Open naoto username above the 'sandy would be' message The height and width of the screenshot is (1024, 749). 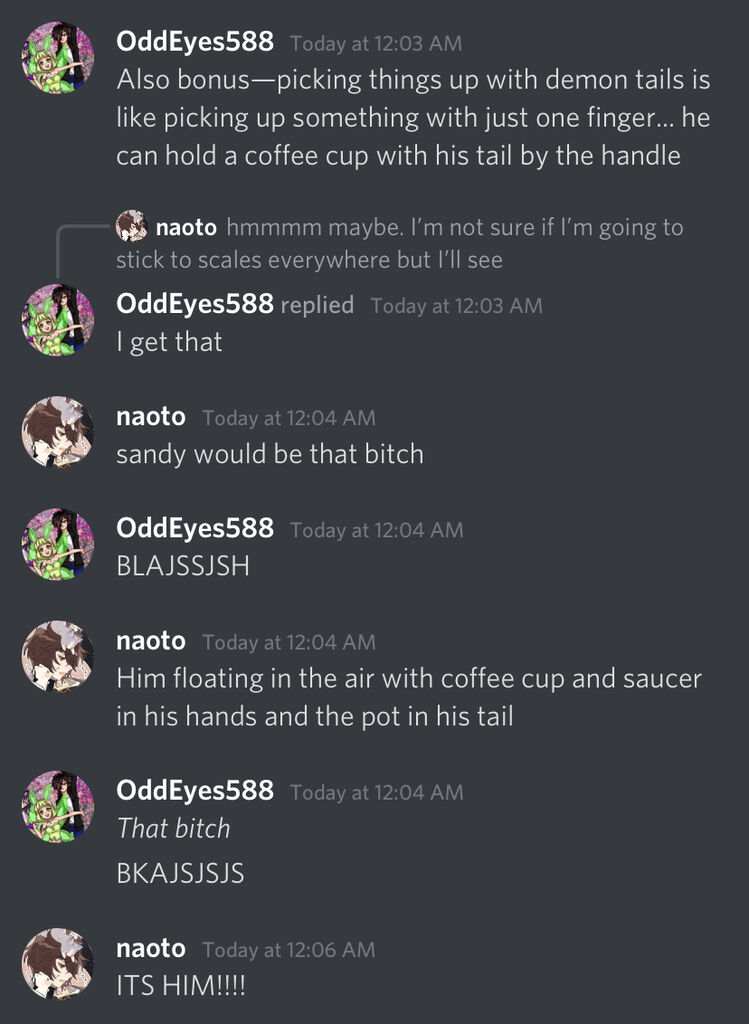tap(151, 417)
